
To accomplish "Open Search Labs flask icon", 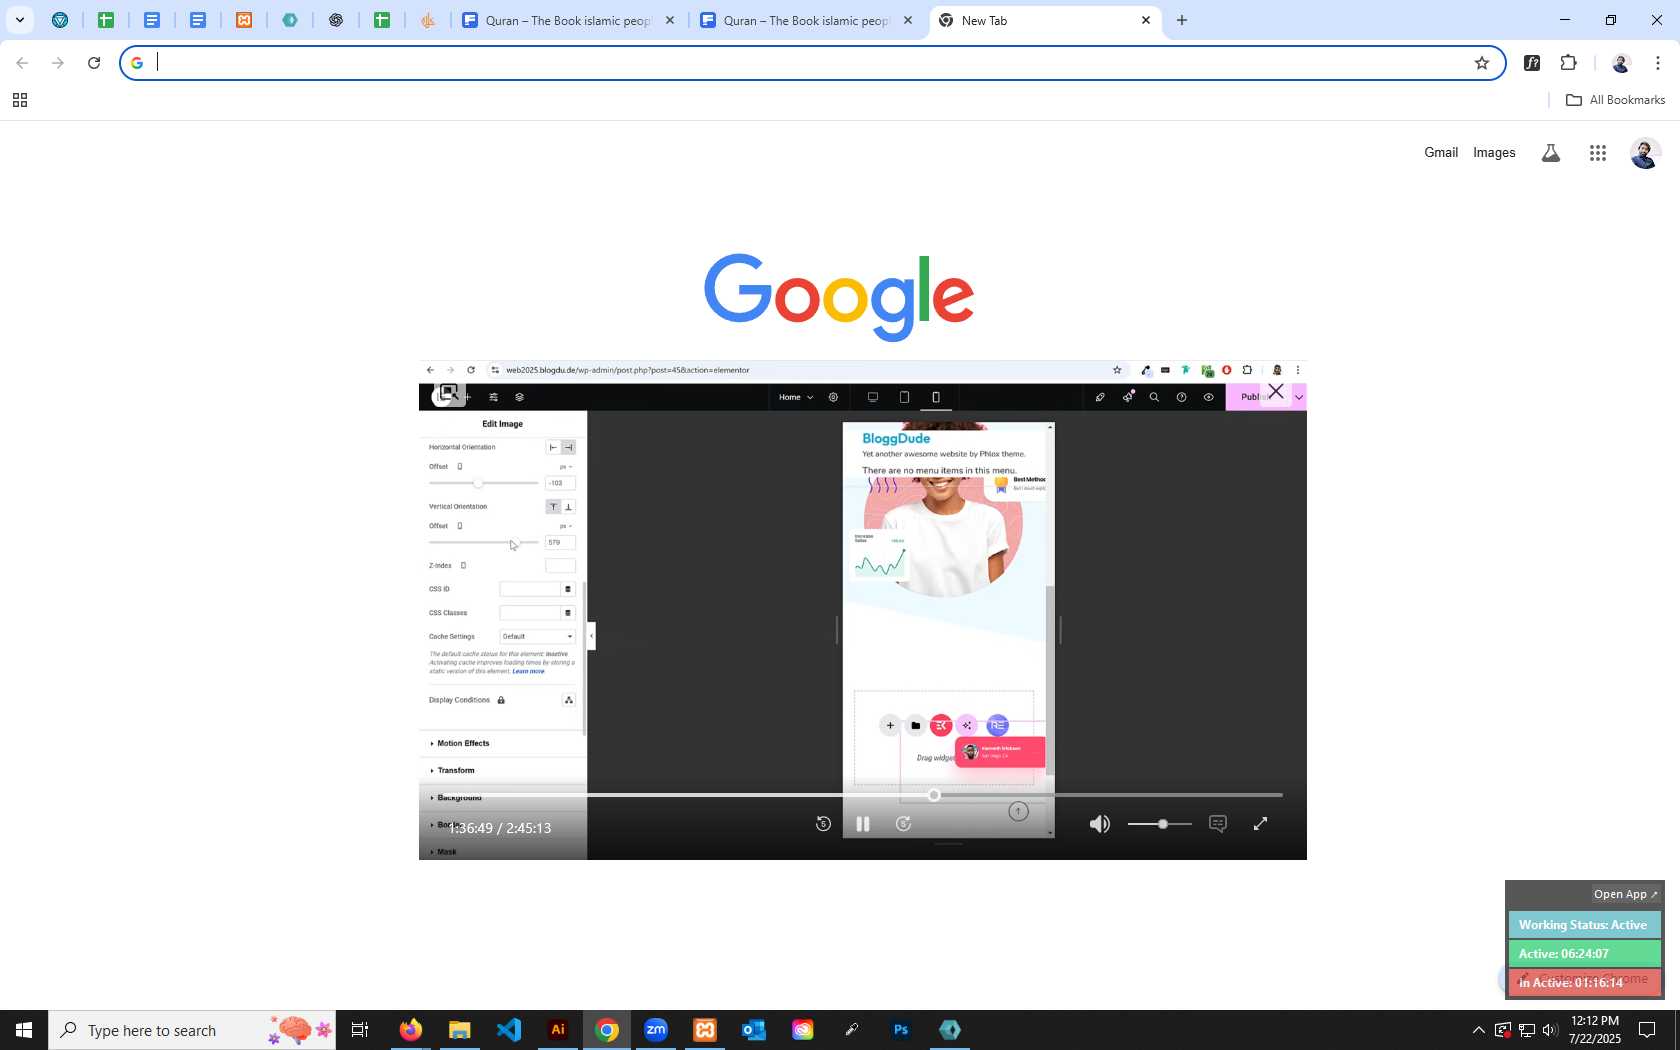I will click(1551, 153).
